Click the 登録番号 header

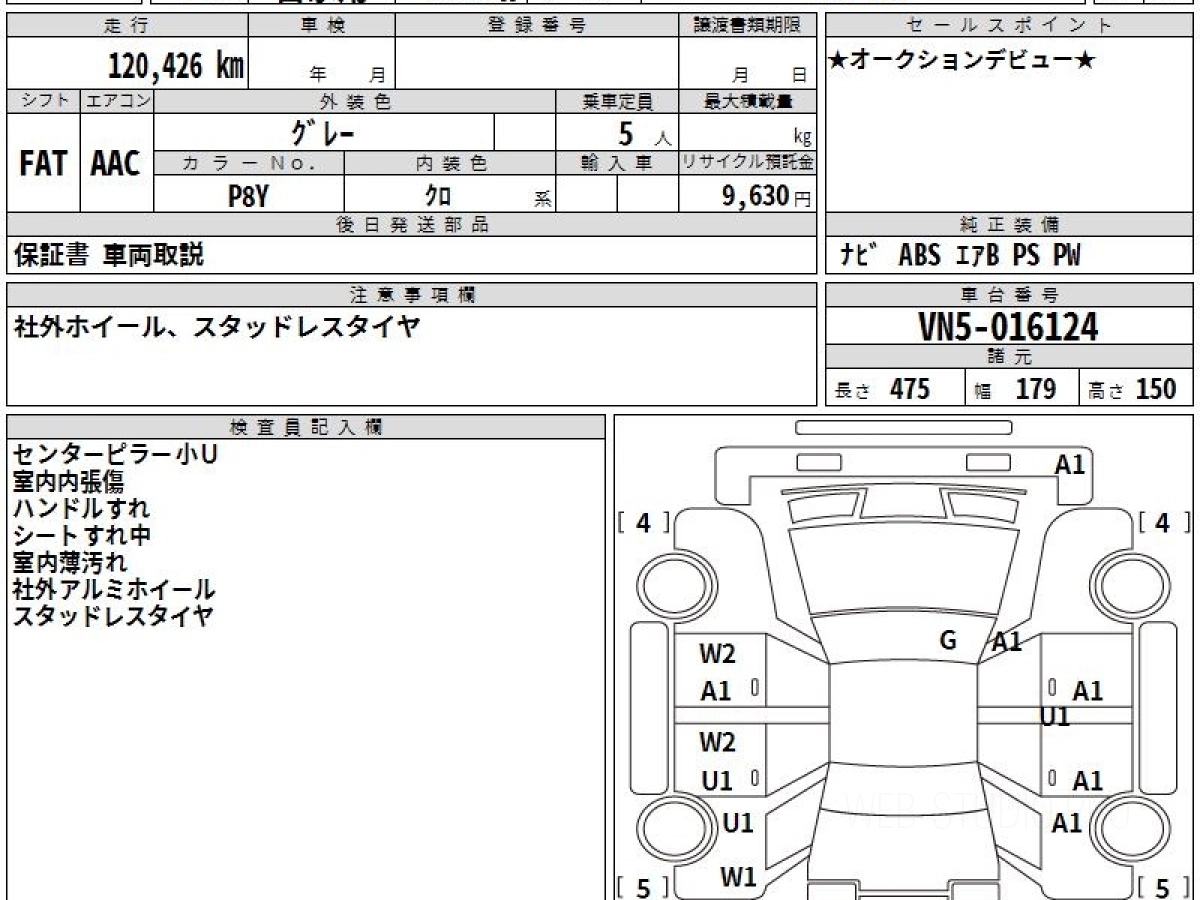537,26
